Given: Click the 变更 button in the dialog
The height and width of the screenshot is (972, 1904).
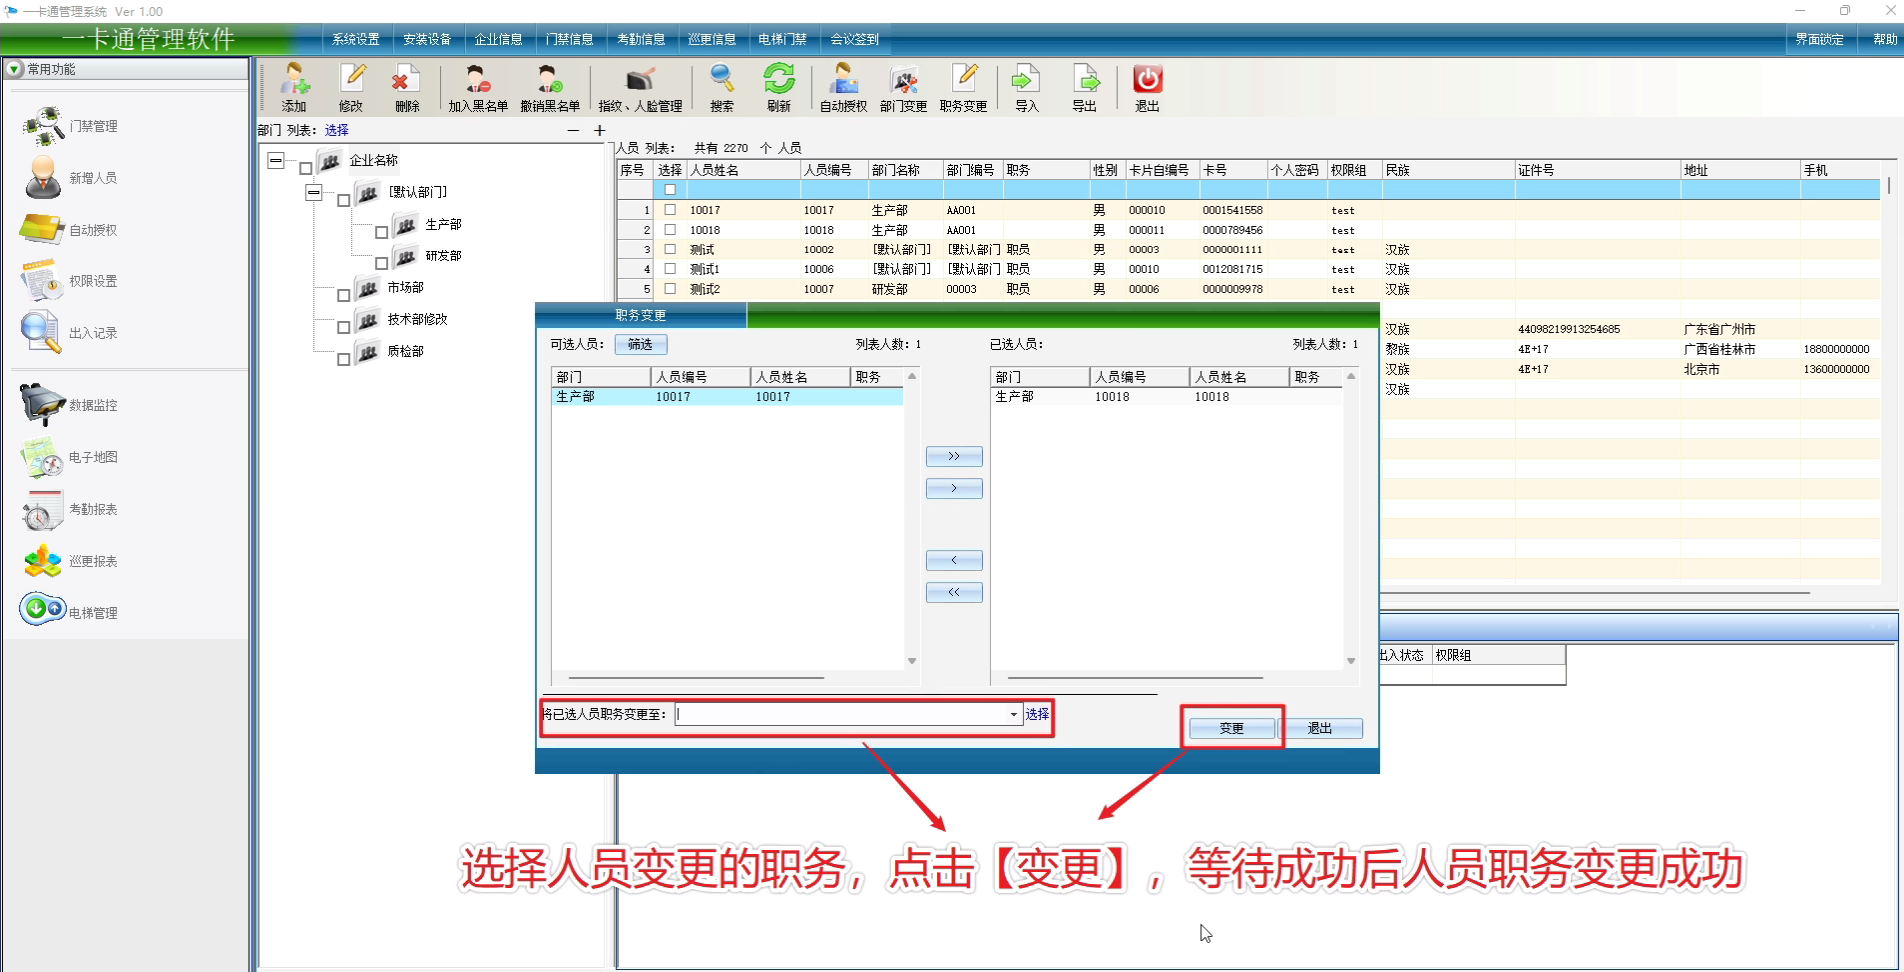Looking at the screenshot, I should [1231, 728].
